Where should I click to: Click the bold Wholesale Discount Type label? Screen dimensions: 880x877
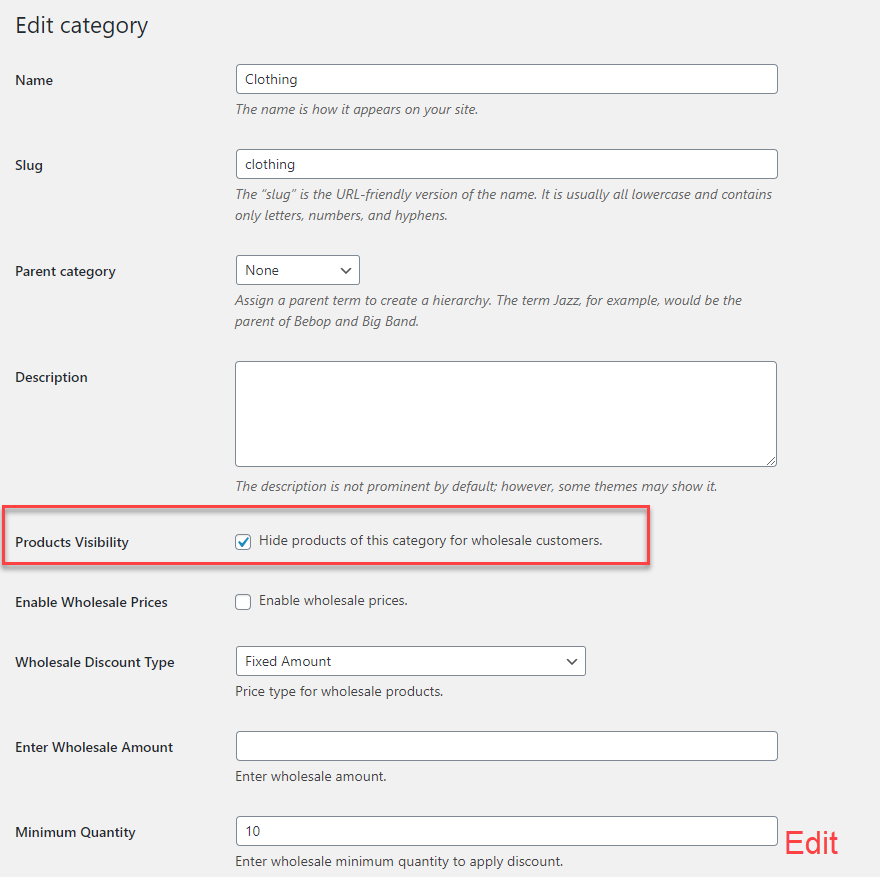pos(95,662)
